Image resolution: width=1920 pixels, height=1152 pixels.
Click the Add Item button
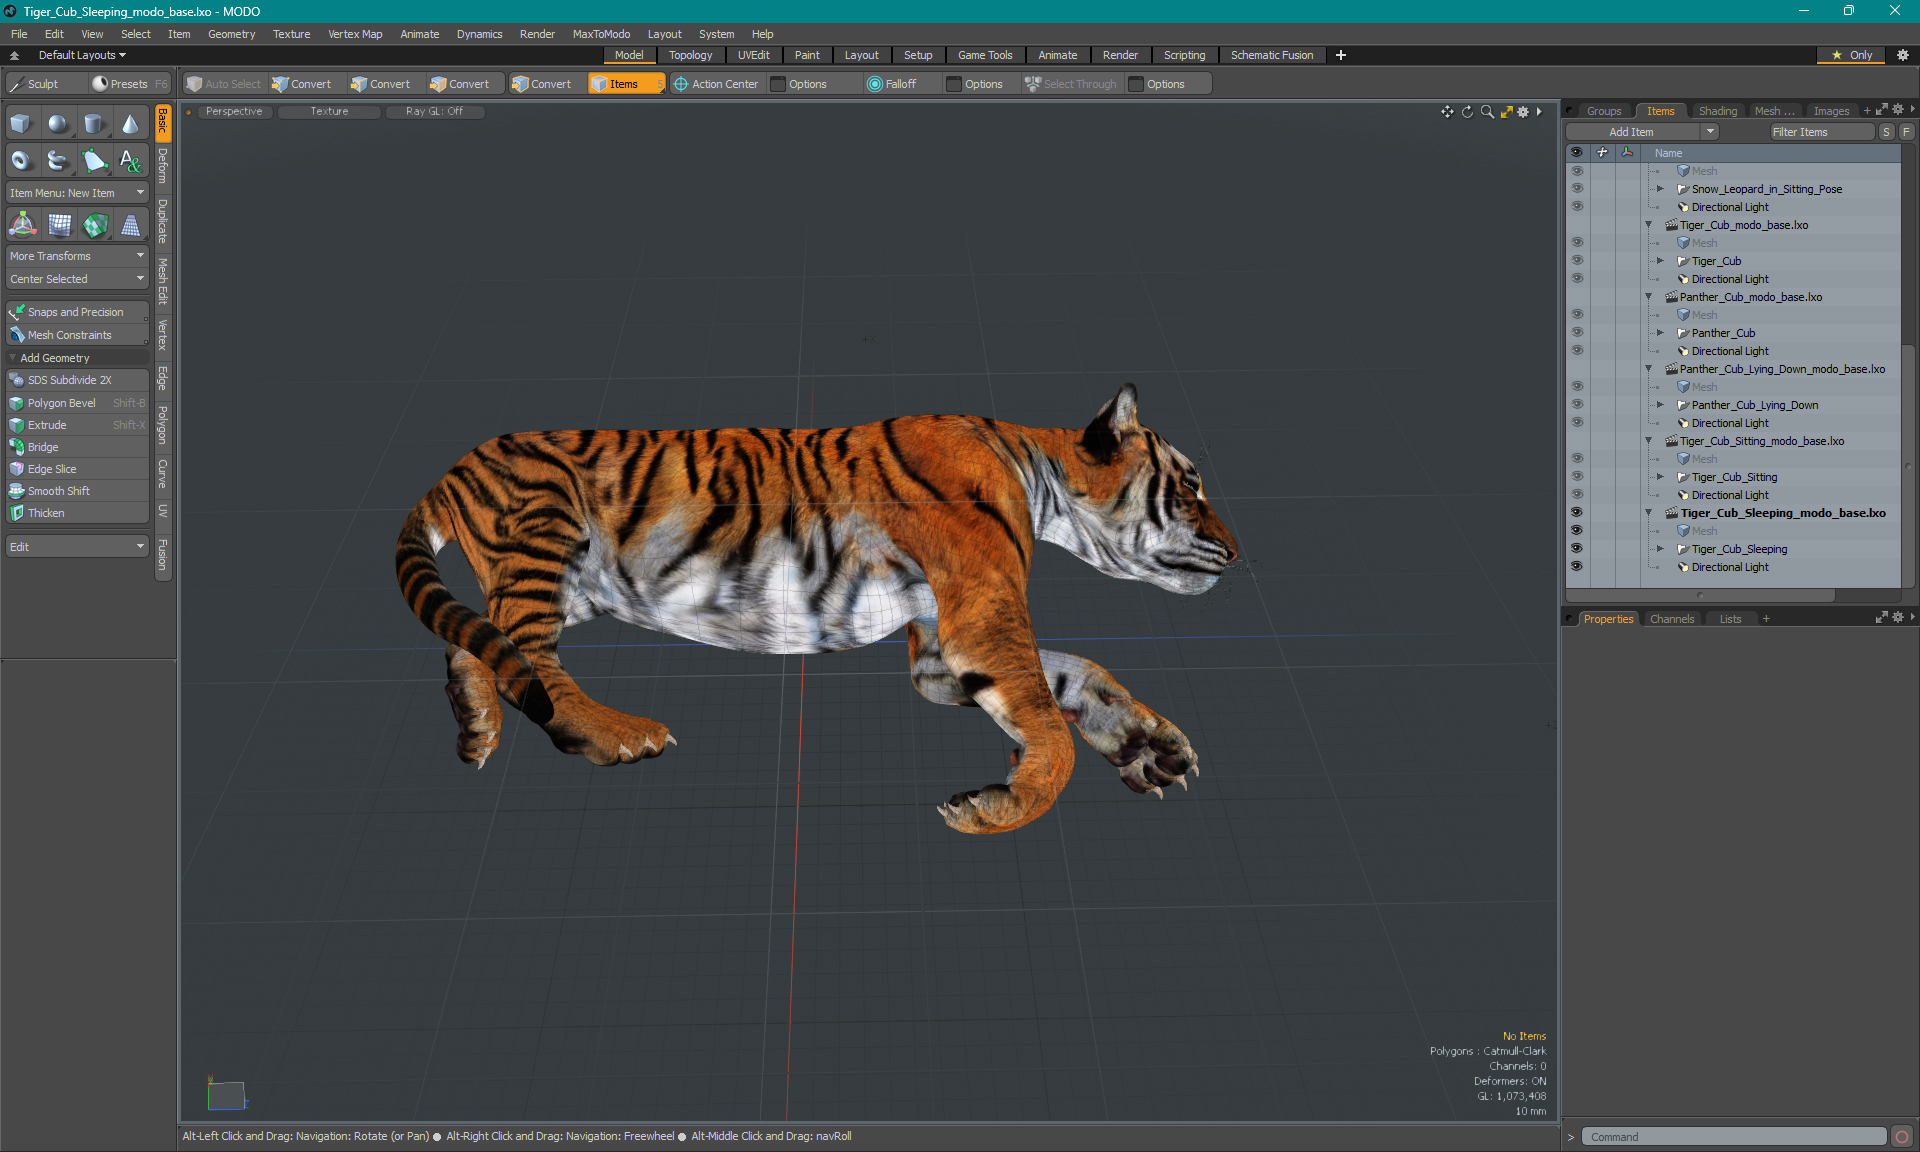[x=1632, y=132]
